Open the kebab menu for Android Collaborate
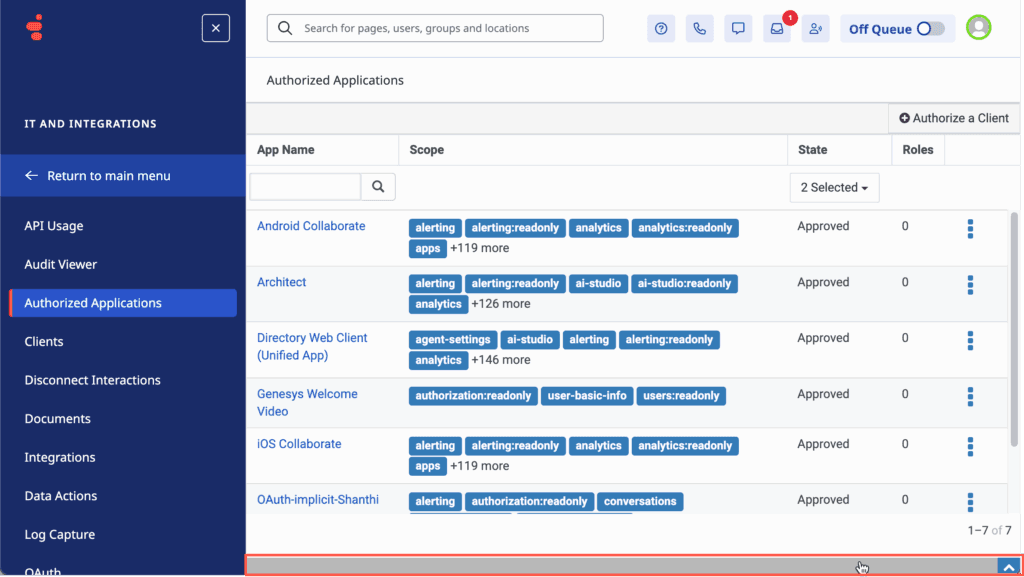Image resolution: width=1024 pixels, height=577 pixels. tap(970, 229)
